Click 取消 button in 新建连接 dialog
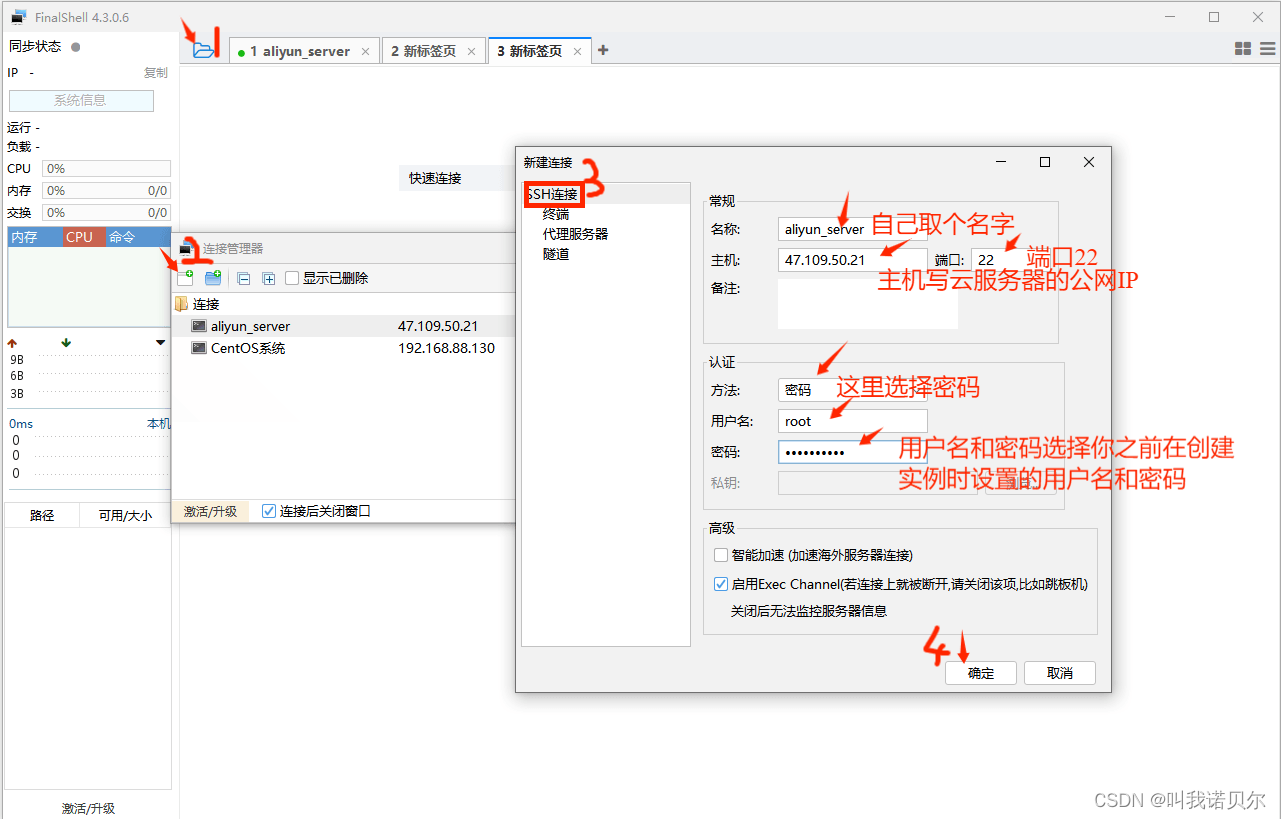This screenshot has width=1281, height=819. coord(1060,673)
